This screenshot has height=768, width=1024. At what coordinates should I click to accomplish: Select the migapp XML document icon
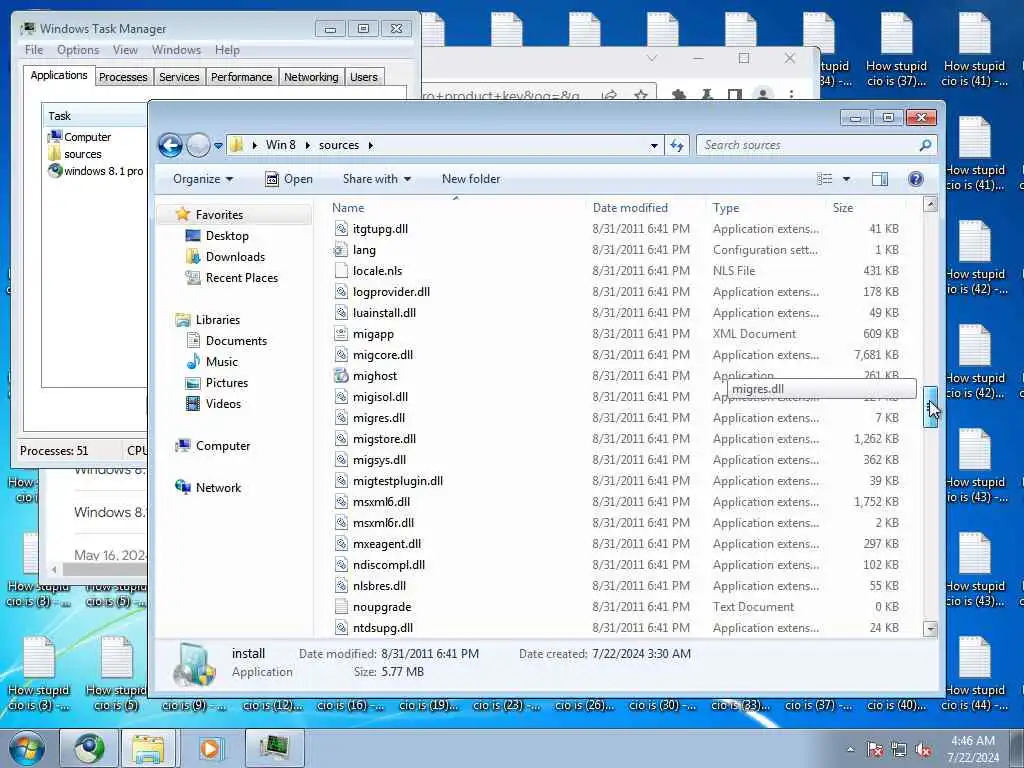(x=341, y=334)
